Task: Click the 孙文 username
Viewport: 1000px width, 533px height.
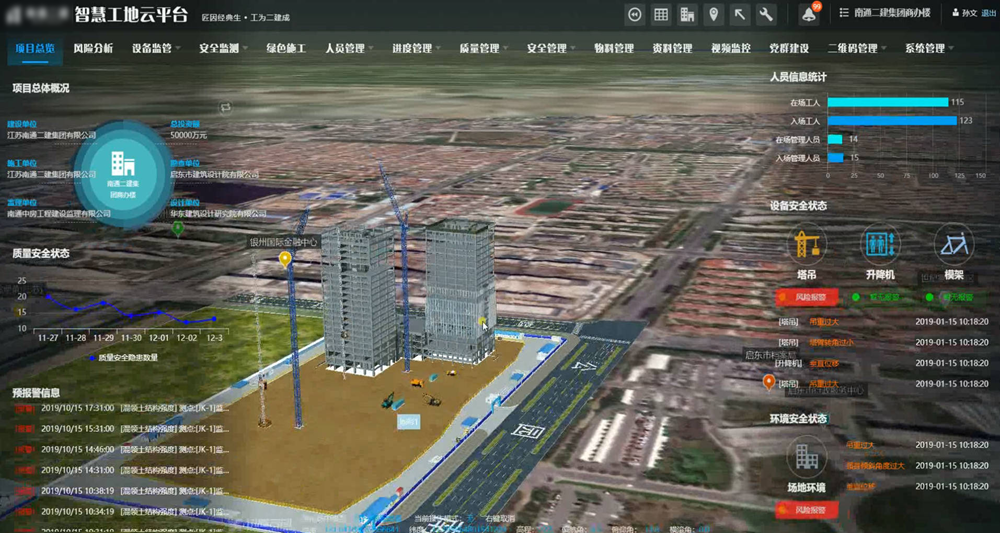Action: pyautogui.click(x=969, y=13)
